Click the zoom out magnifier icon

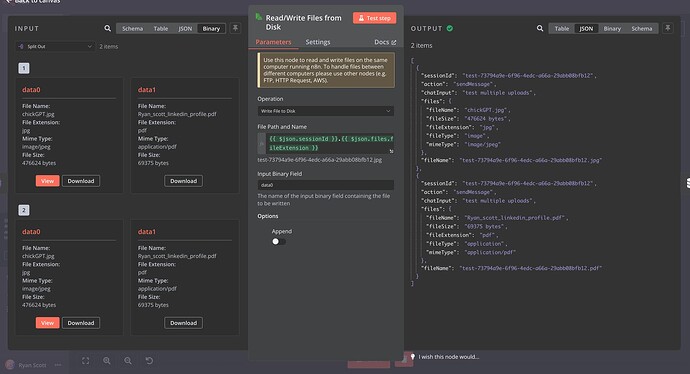128,361
